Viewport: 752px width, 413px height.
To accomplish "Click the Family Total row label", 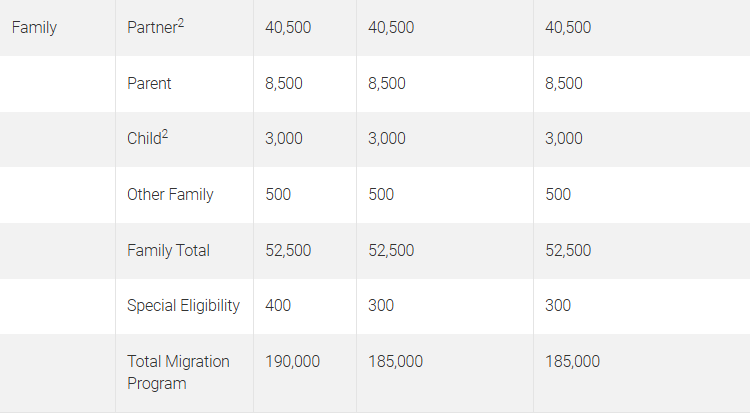I will (168, 251).
